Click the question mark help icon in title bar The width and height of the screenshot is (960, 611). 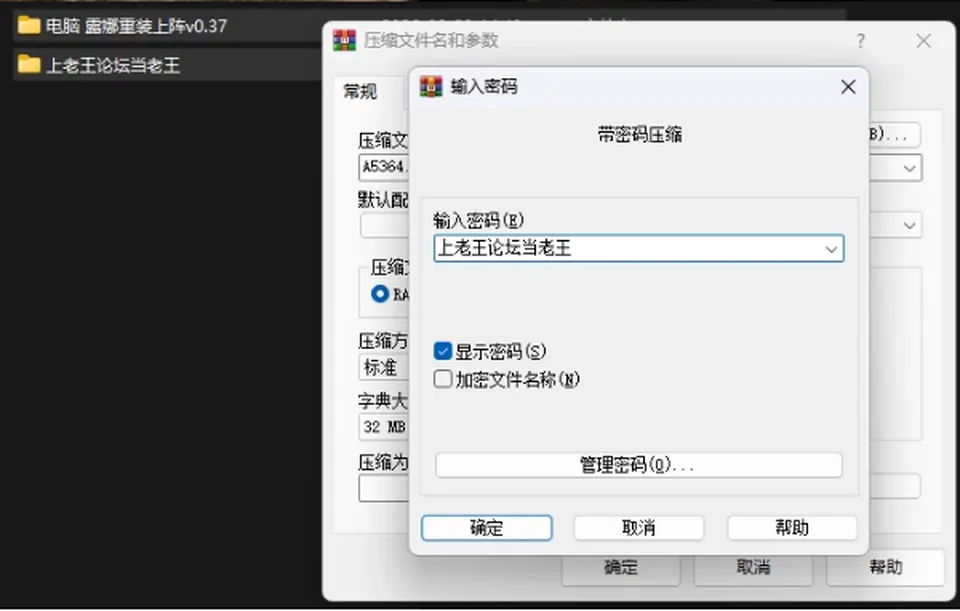click(x=860, y=41)
